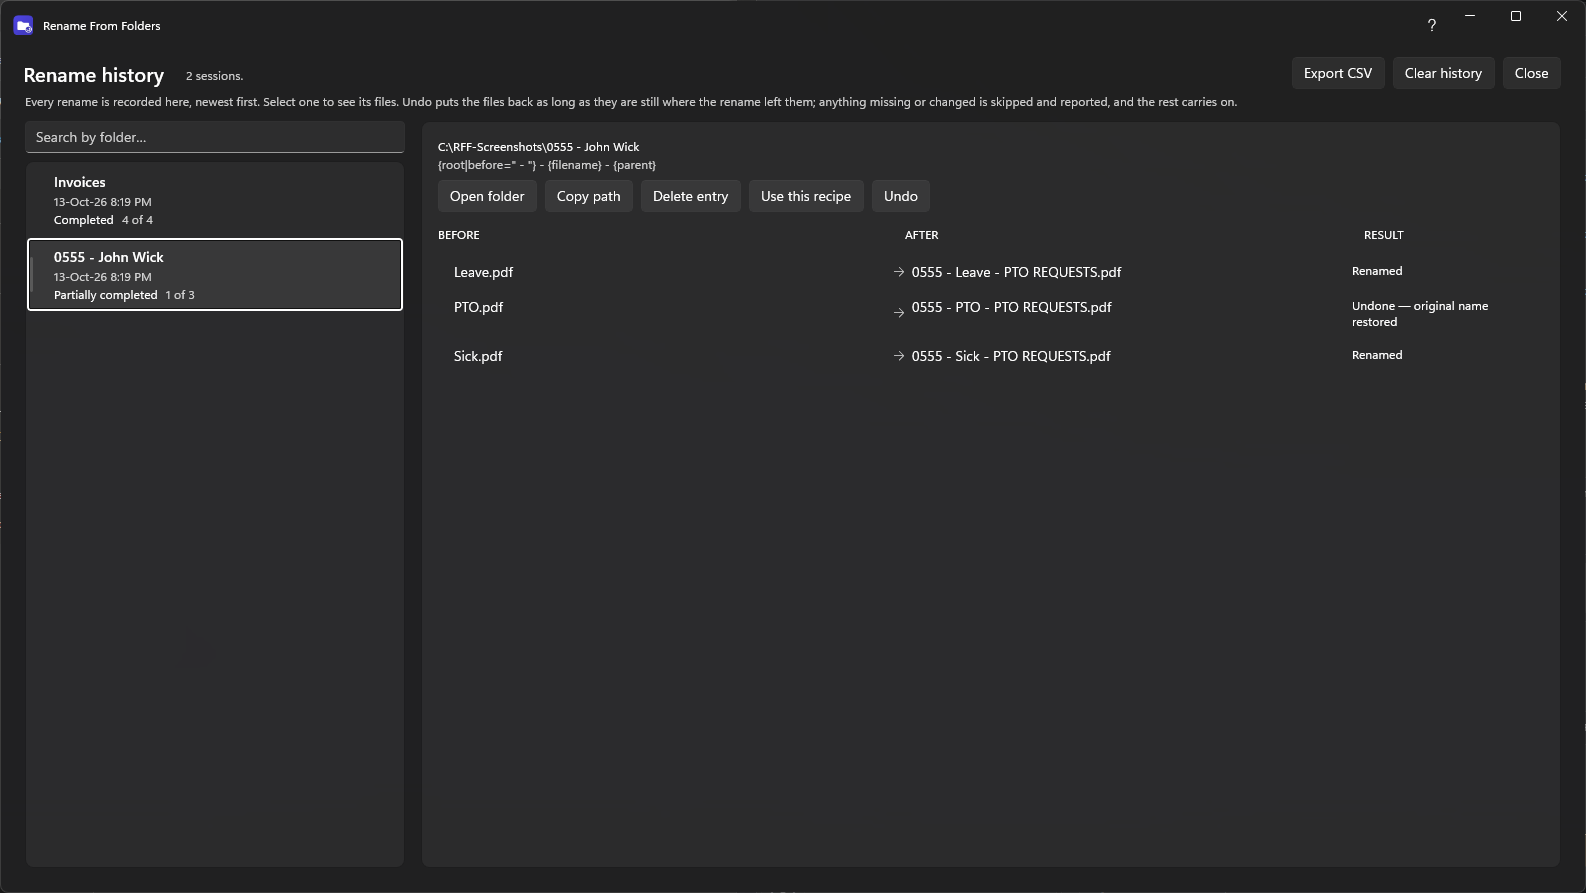Click the PTO.pdf before filename

(x=478, y=307)
